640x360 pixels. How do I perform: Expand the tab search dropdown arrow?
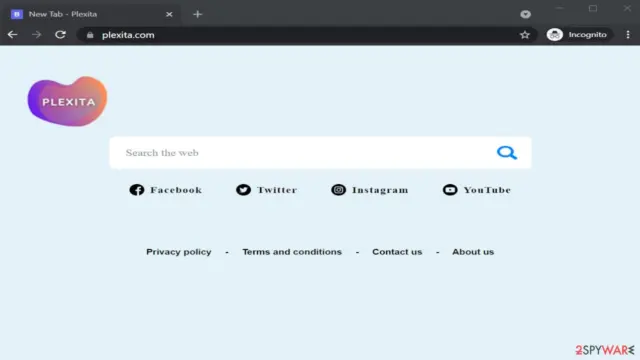tap(525, 14)
